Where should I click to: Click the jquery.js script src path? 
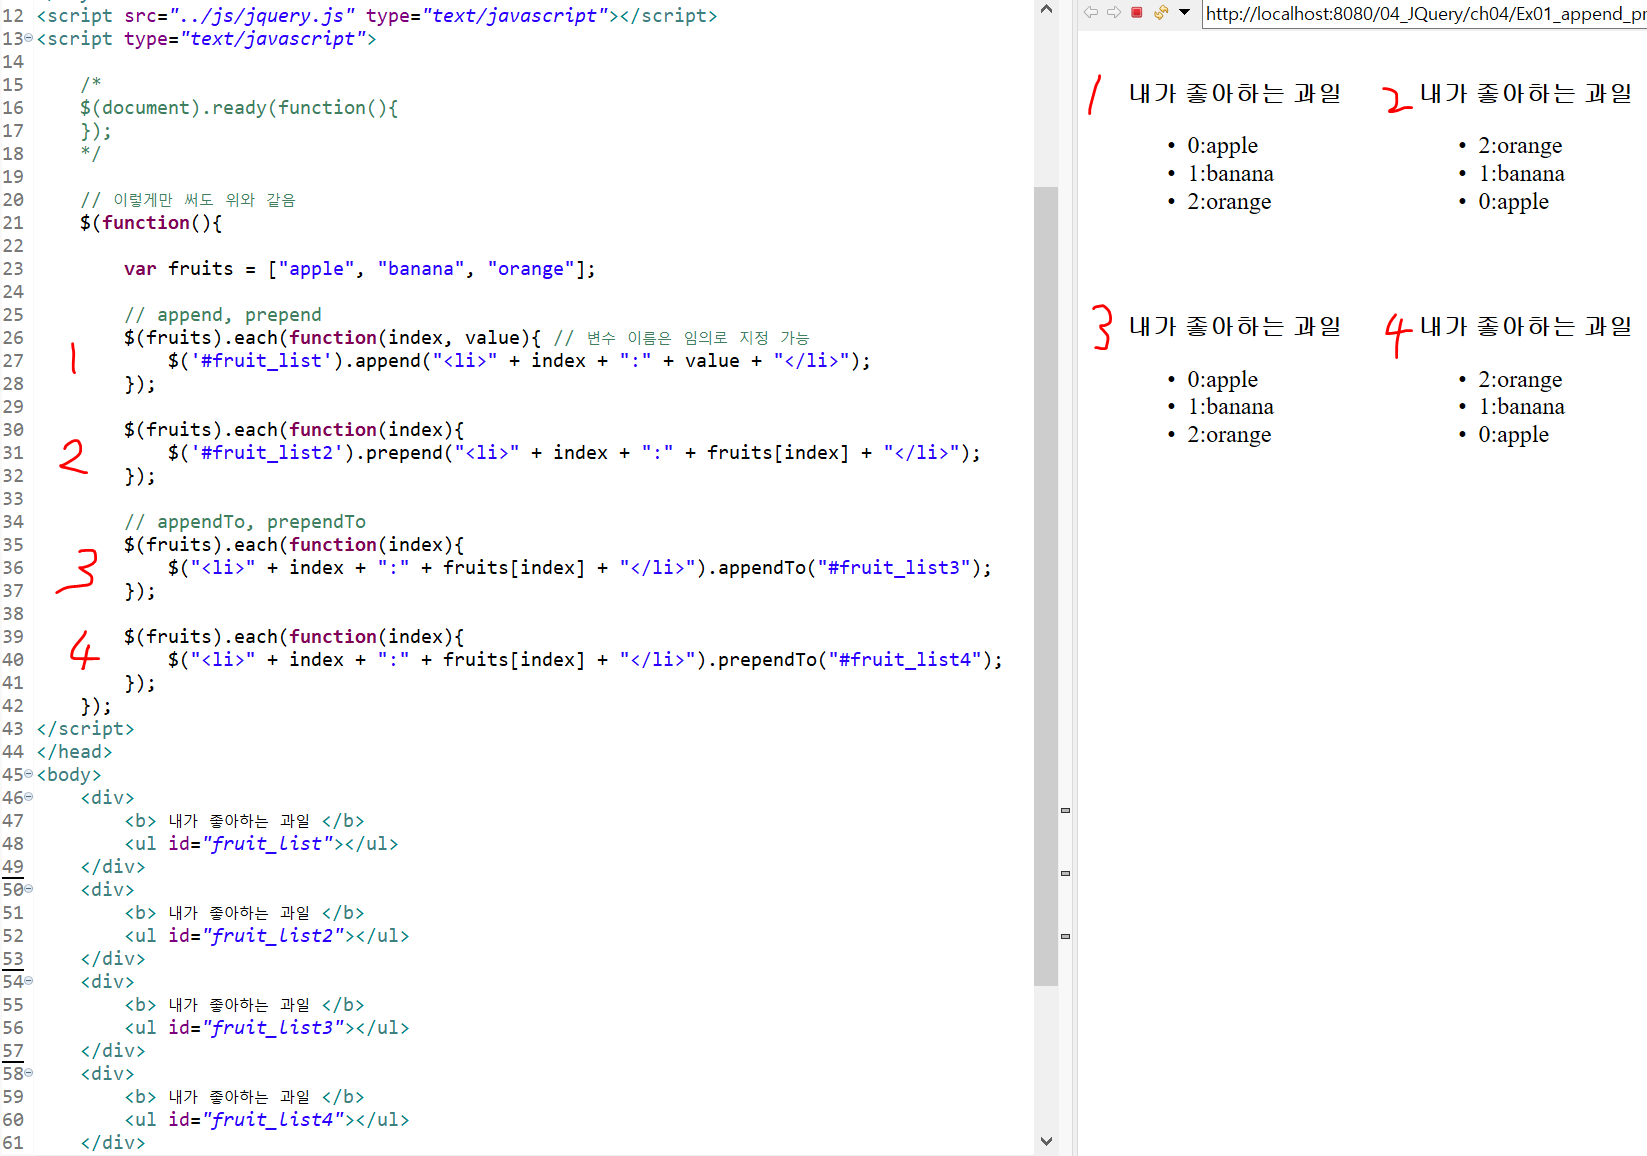pos(262,16)
